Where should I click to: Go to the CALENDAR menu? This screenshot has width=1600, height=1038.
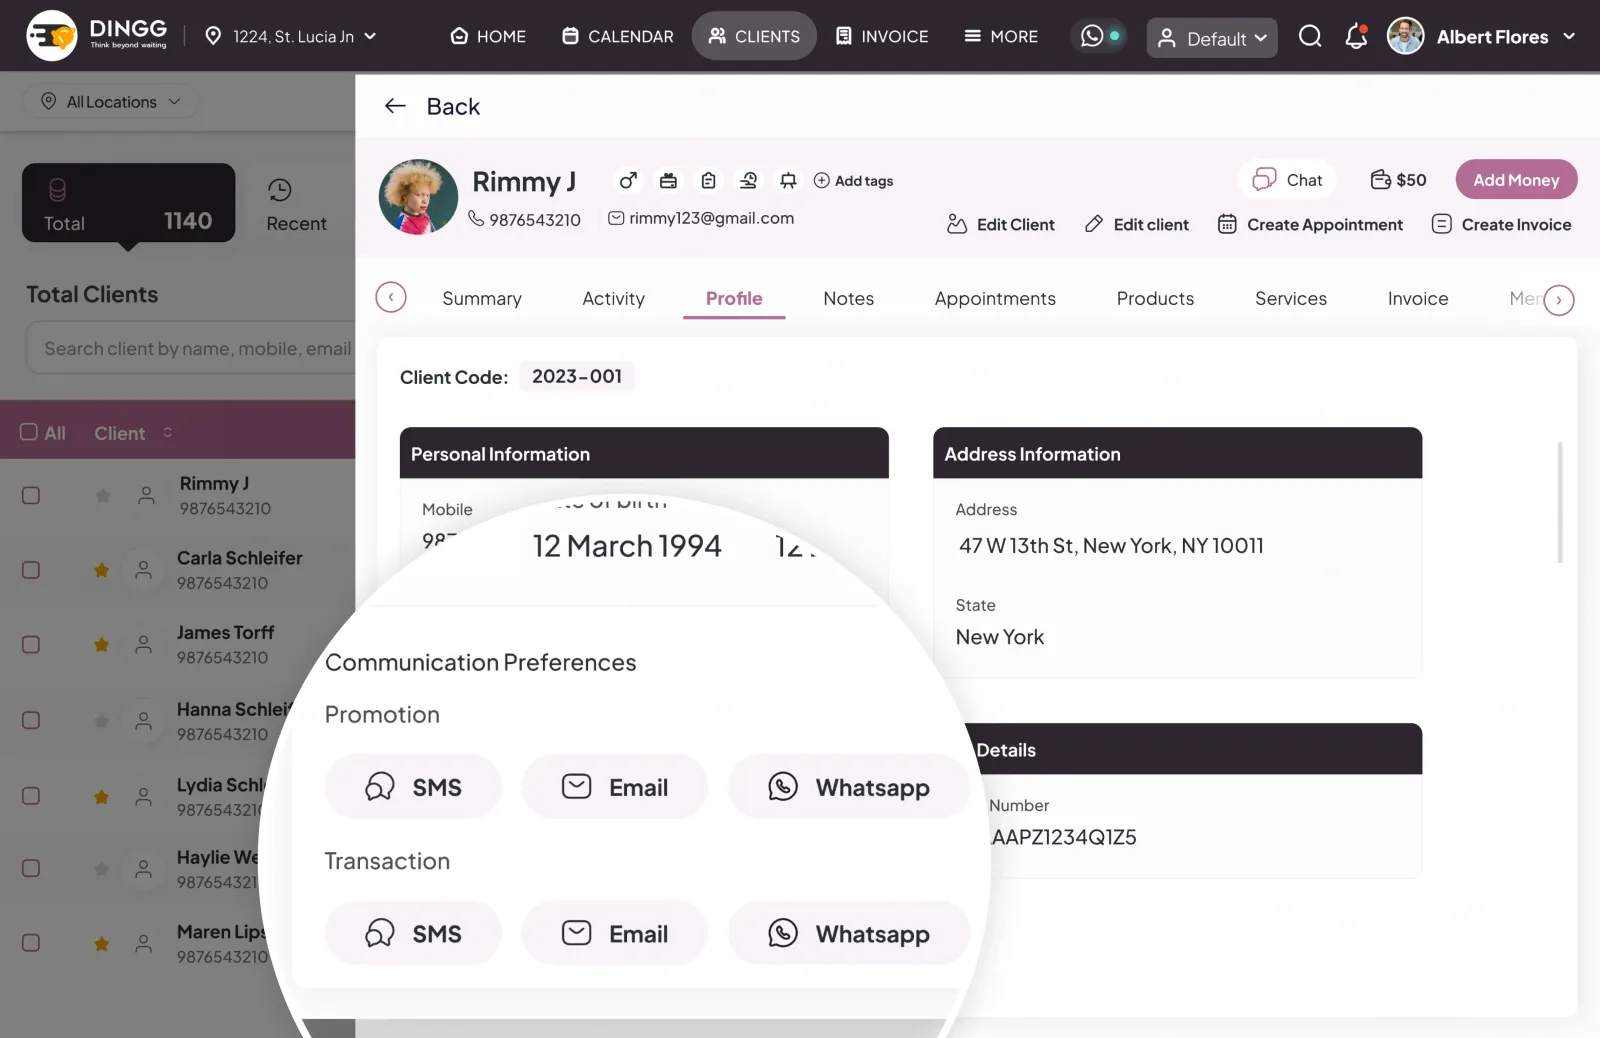(618, 36)
